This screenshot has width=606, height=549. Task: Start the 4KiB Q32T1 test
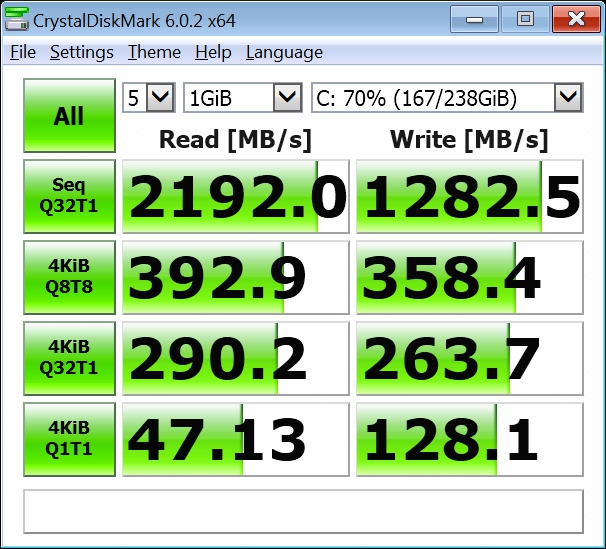click(70, 358)
